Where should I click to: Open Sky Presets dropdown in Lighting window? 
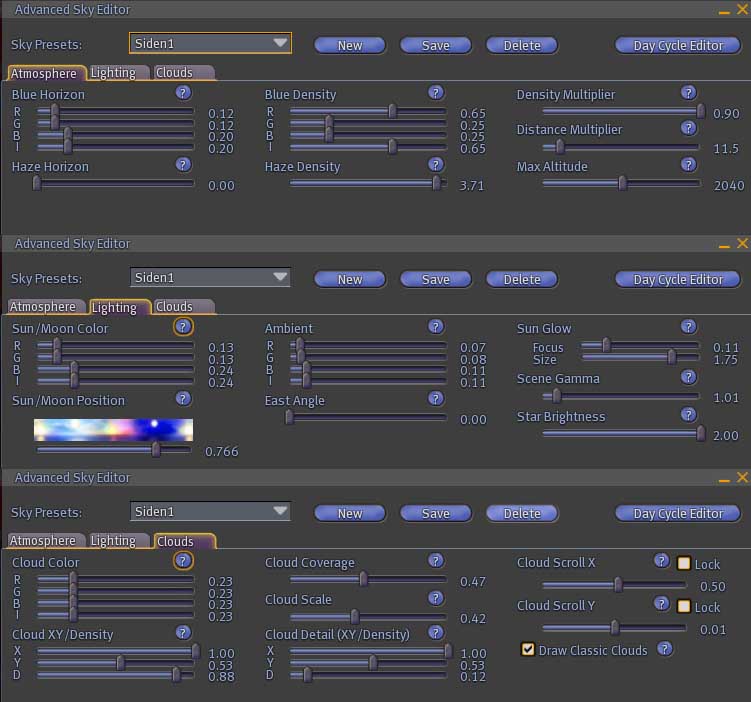coord(210,277)
